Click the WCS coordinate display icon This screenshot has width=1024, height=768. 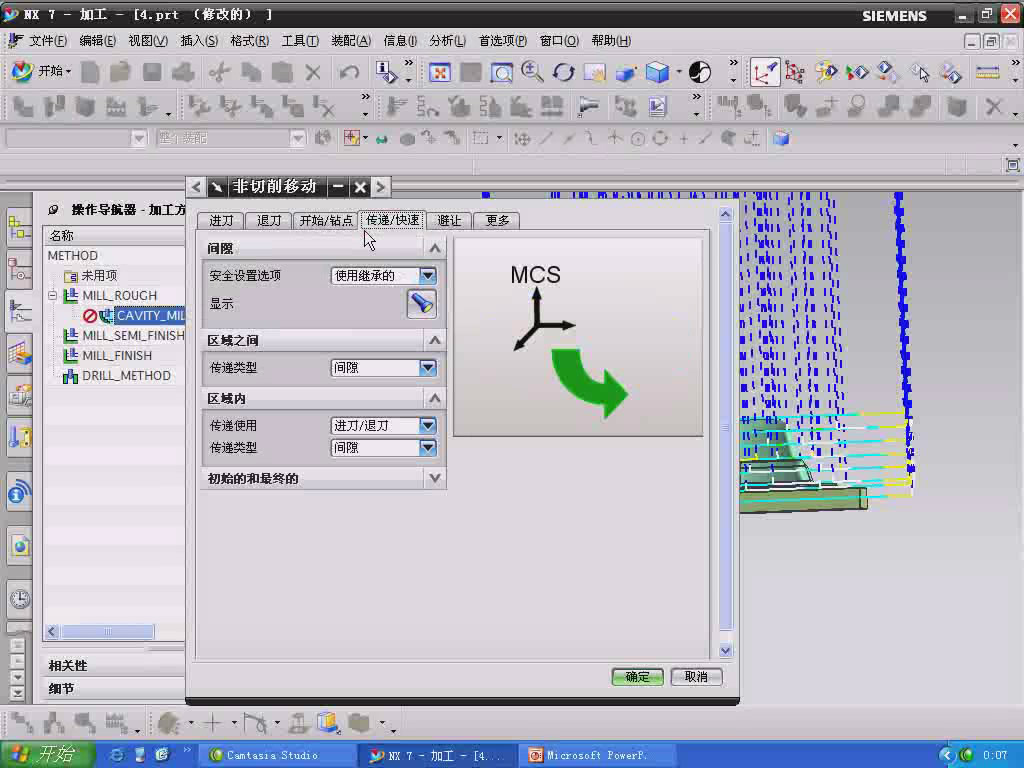764,72
